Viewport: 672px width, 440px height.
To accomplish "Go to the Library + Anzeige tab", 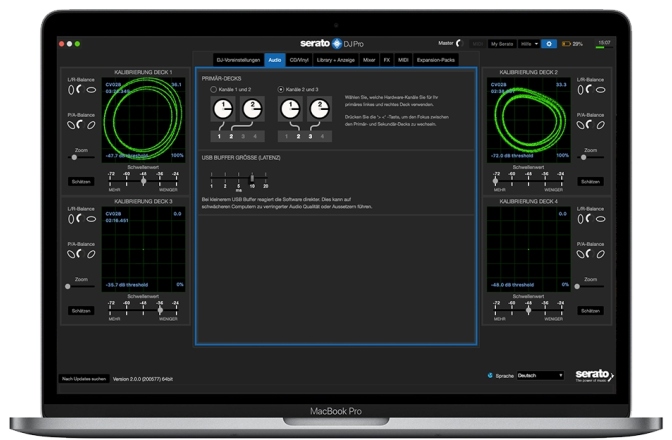I will (x=336, y=60).
